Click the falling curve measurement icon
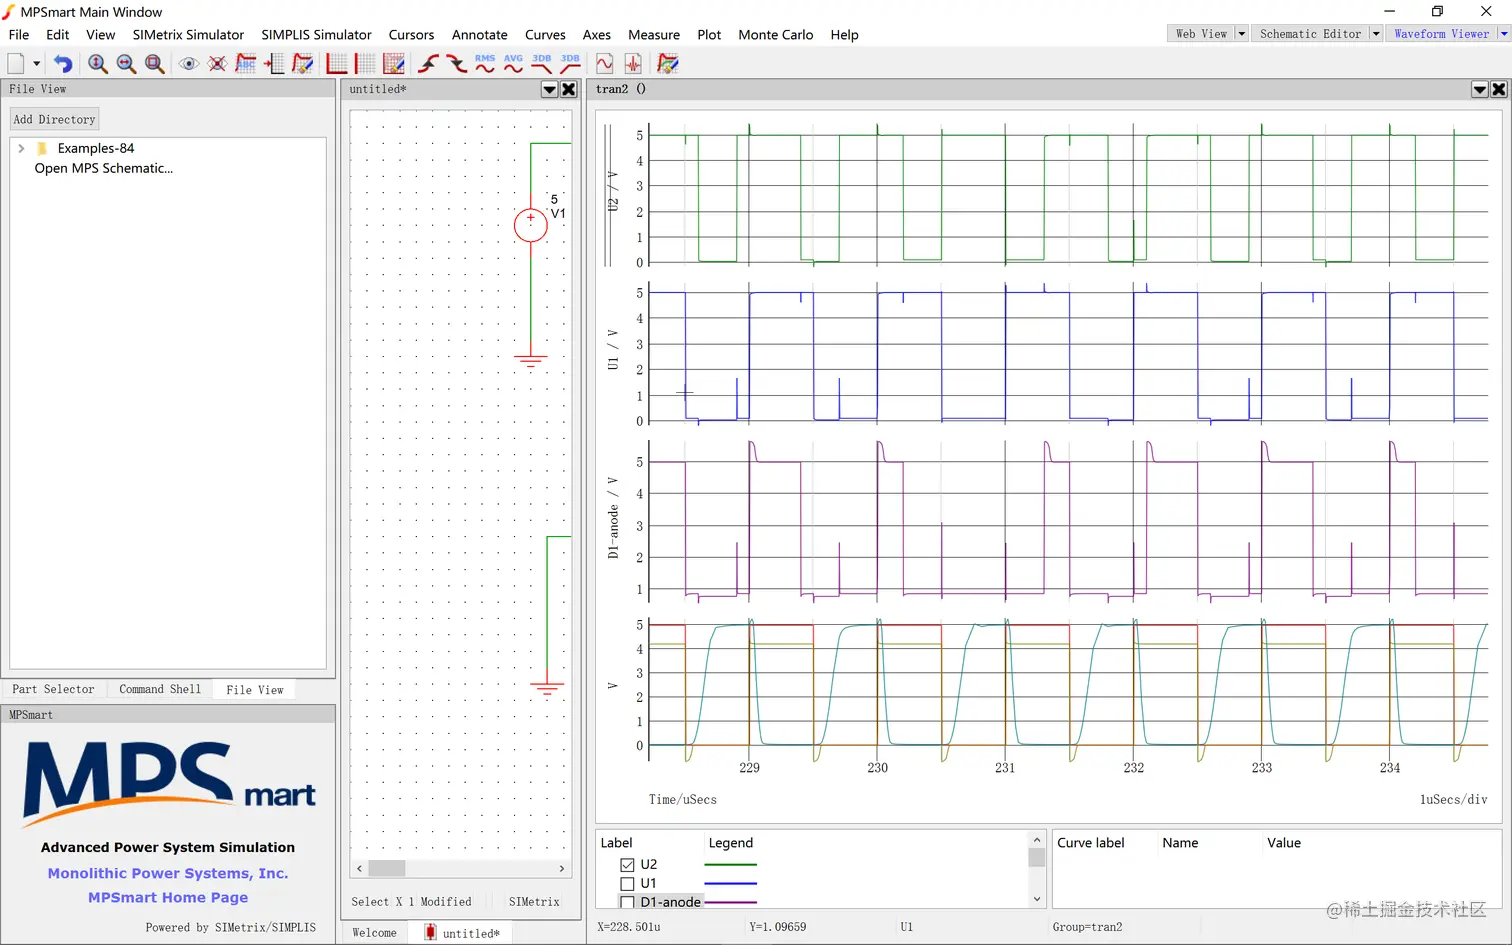The height and width of the screenshot is (945, 1512). tap(457, 64)
